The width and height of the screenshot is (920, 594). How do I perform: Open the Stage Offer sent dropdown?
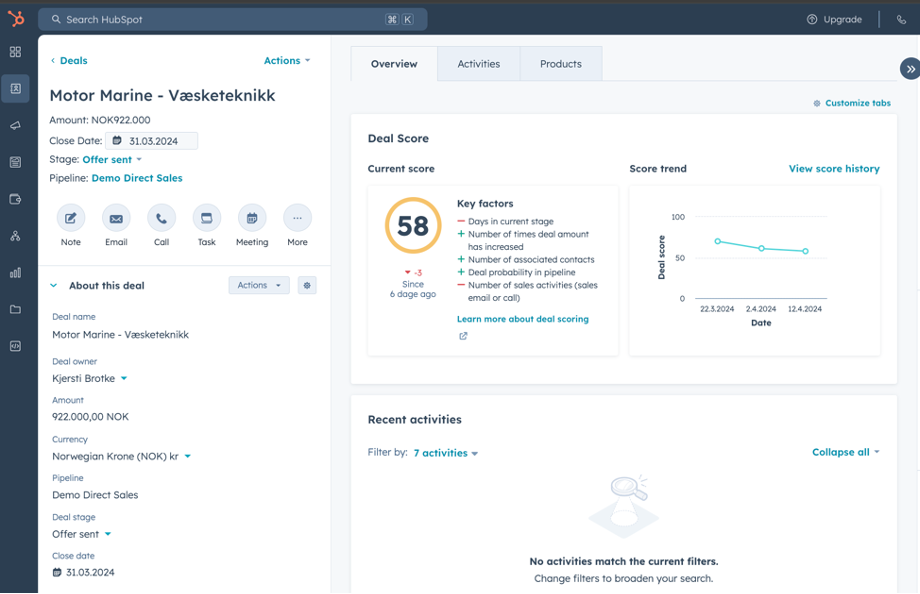coord(112,160)
